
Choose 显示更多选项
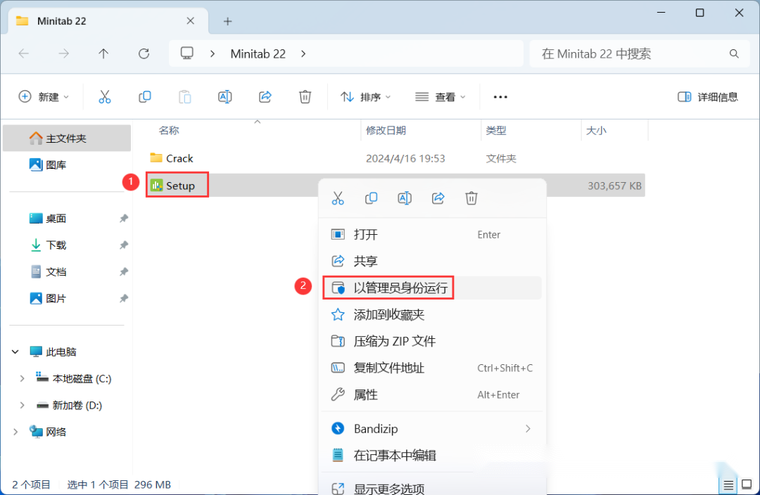click(x=432, y=487)
